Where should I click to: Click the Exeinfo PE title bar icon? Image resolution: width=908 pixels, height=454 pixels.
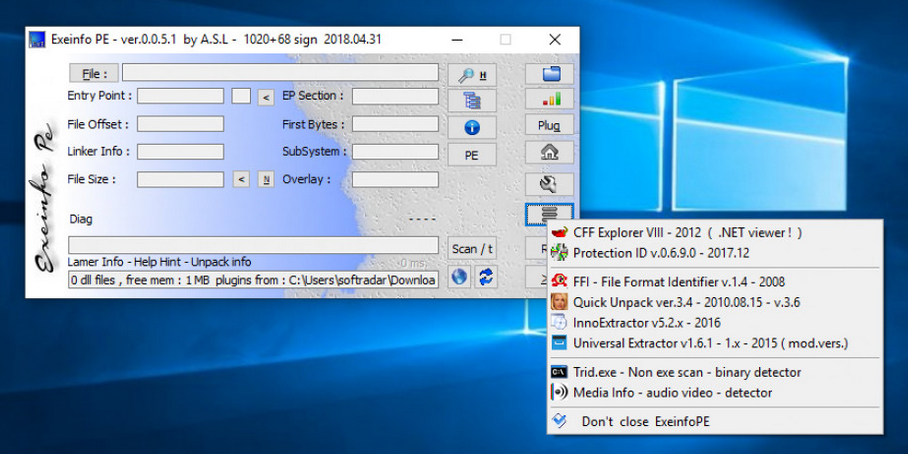(36, 39)
